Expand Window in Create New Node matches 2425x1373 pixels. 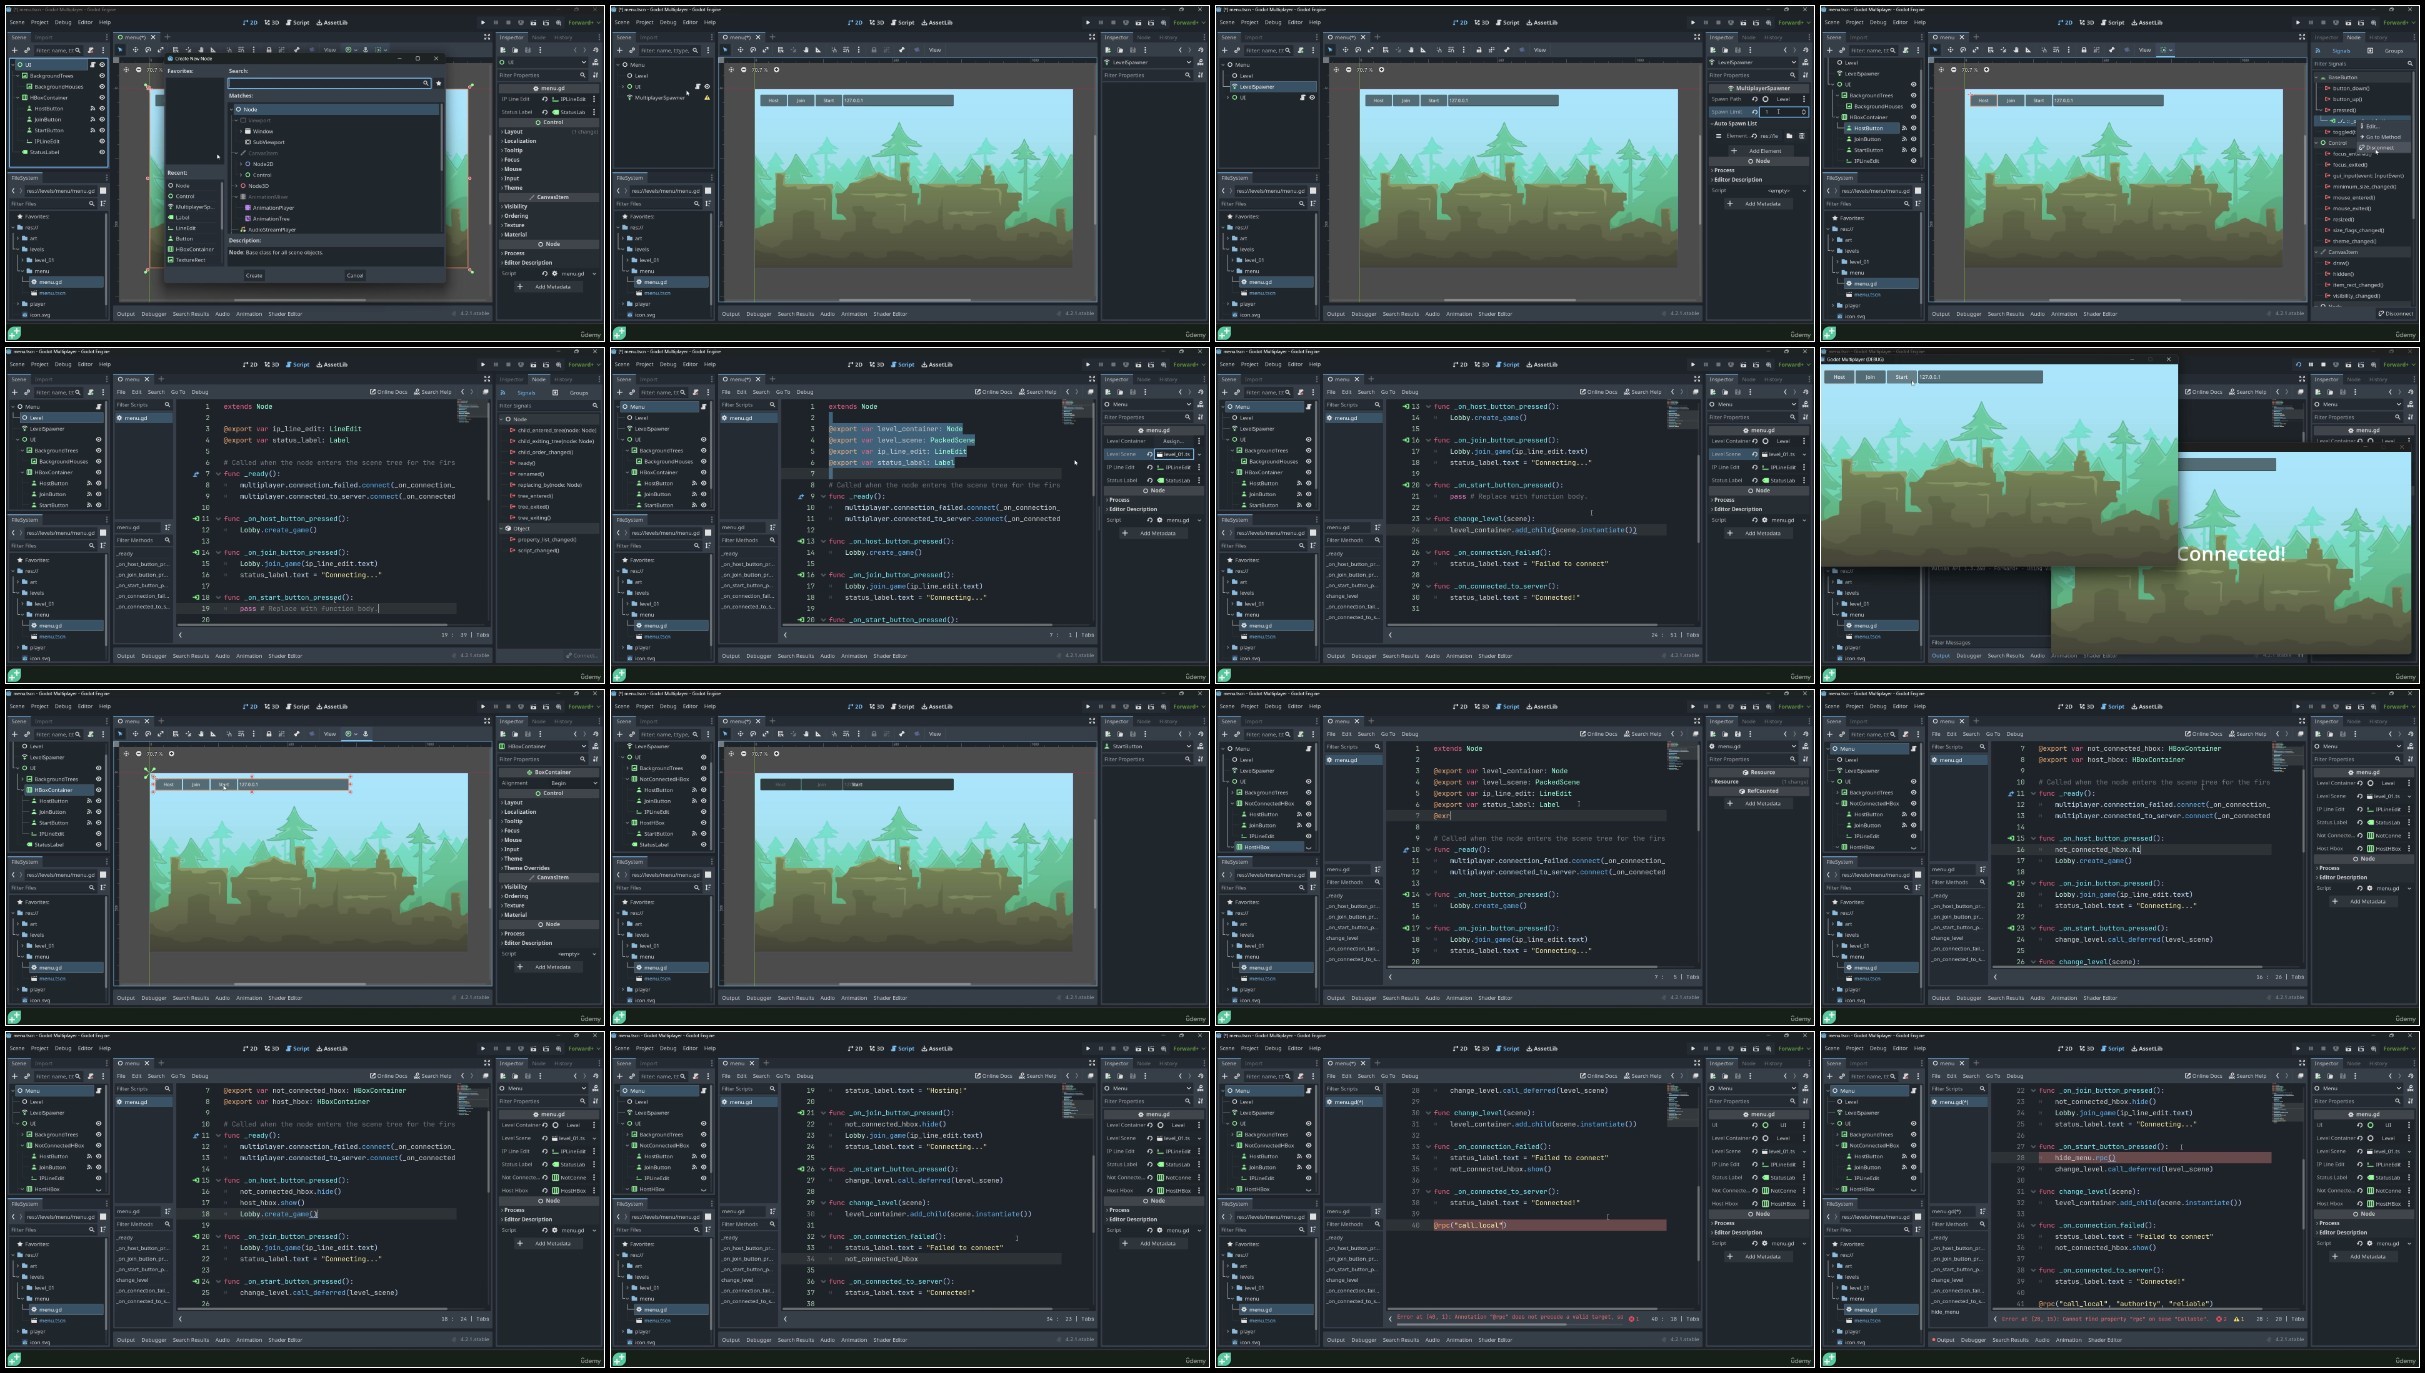pos(241,131)
